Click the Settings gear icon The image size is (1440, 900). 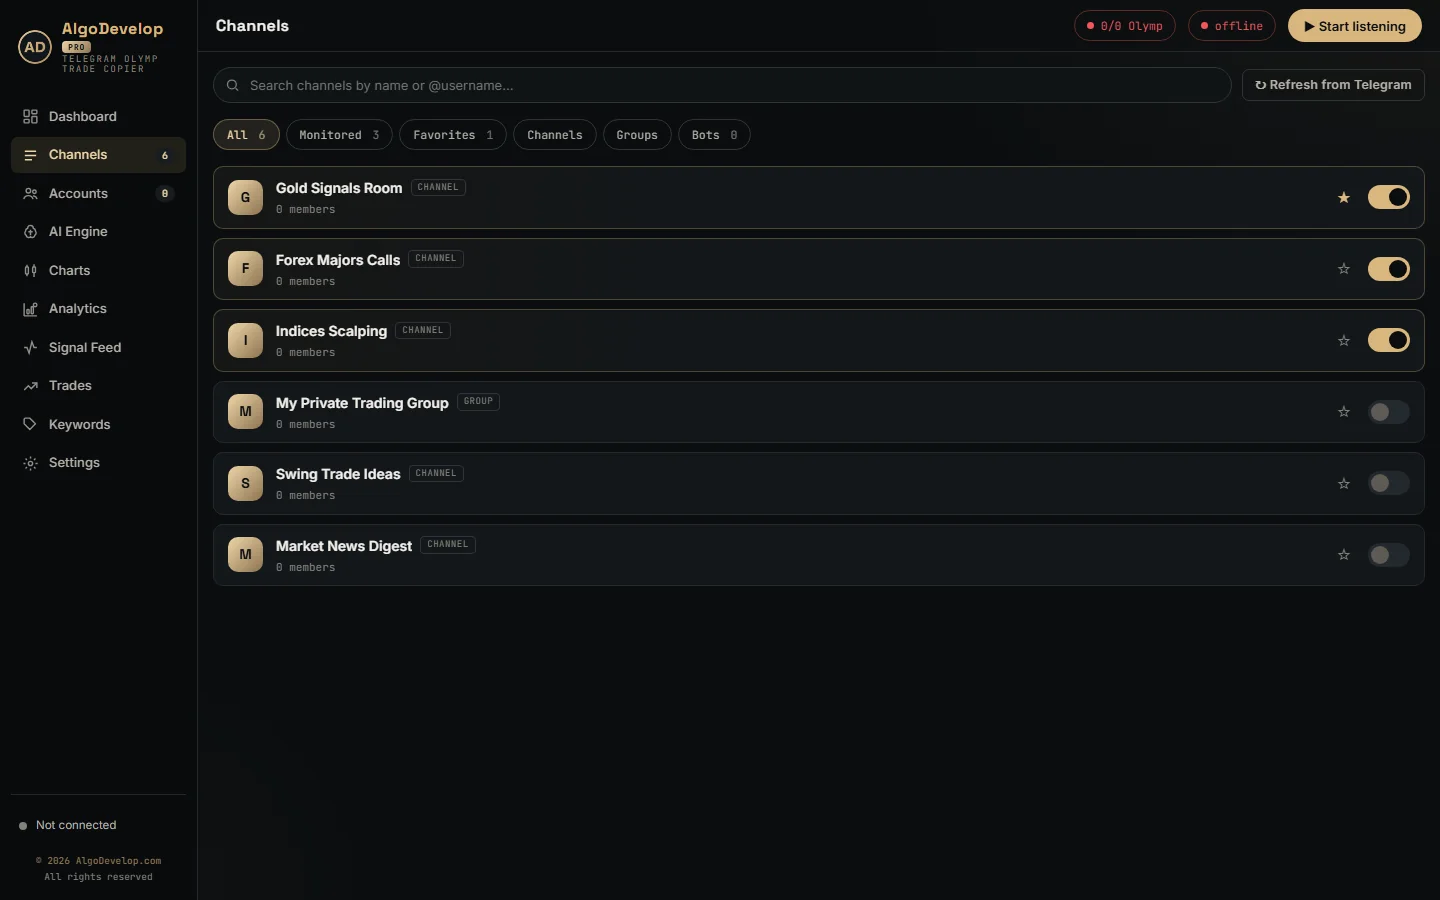click(x=30, y=463)
